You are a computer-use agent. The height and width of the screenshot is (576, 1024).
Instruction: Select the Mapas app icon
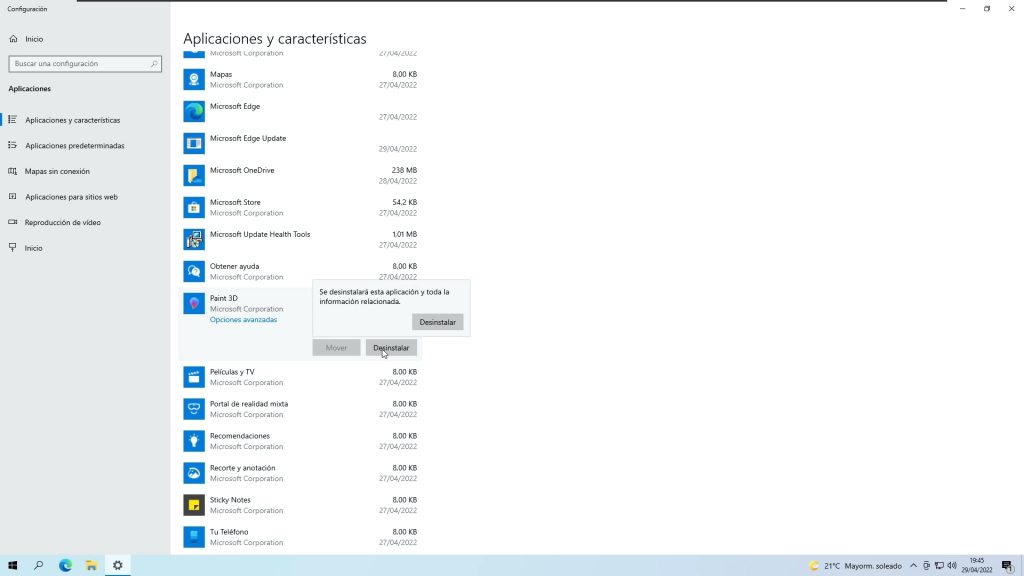click(x=194, y=79)
